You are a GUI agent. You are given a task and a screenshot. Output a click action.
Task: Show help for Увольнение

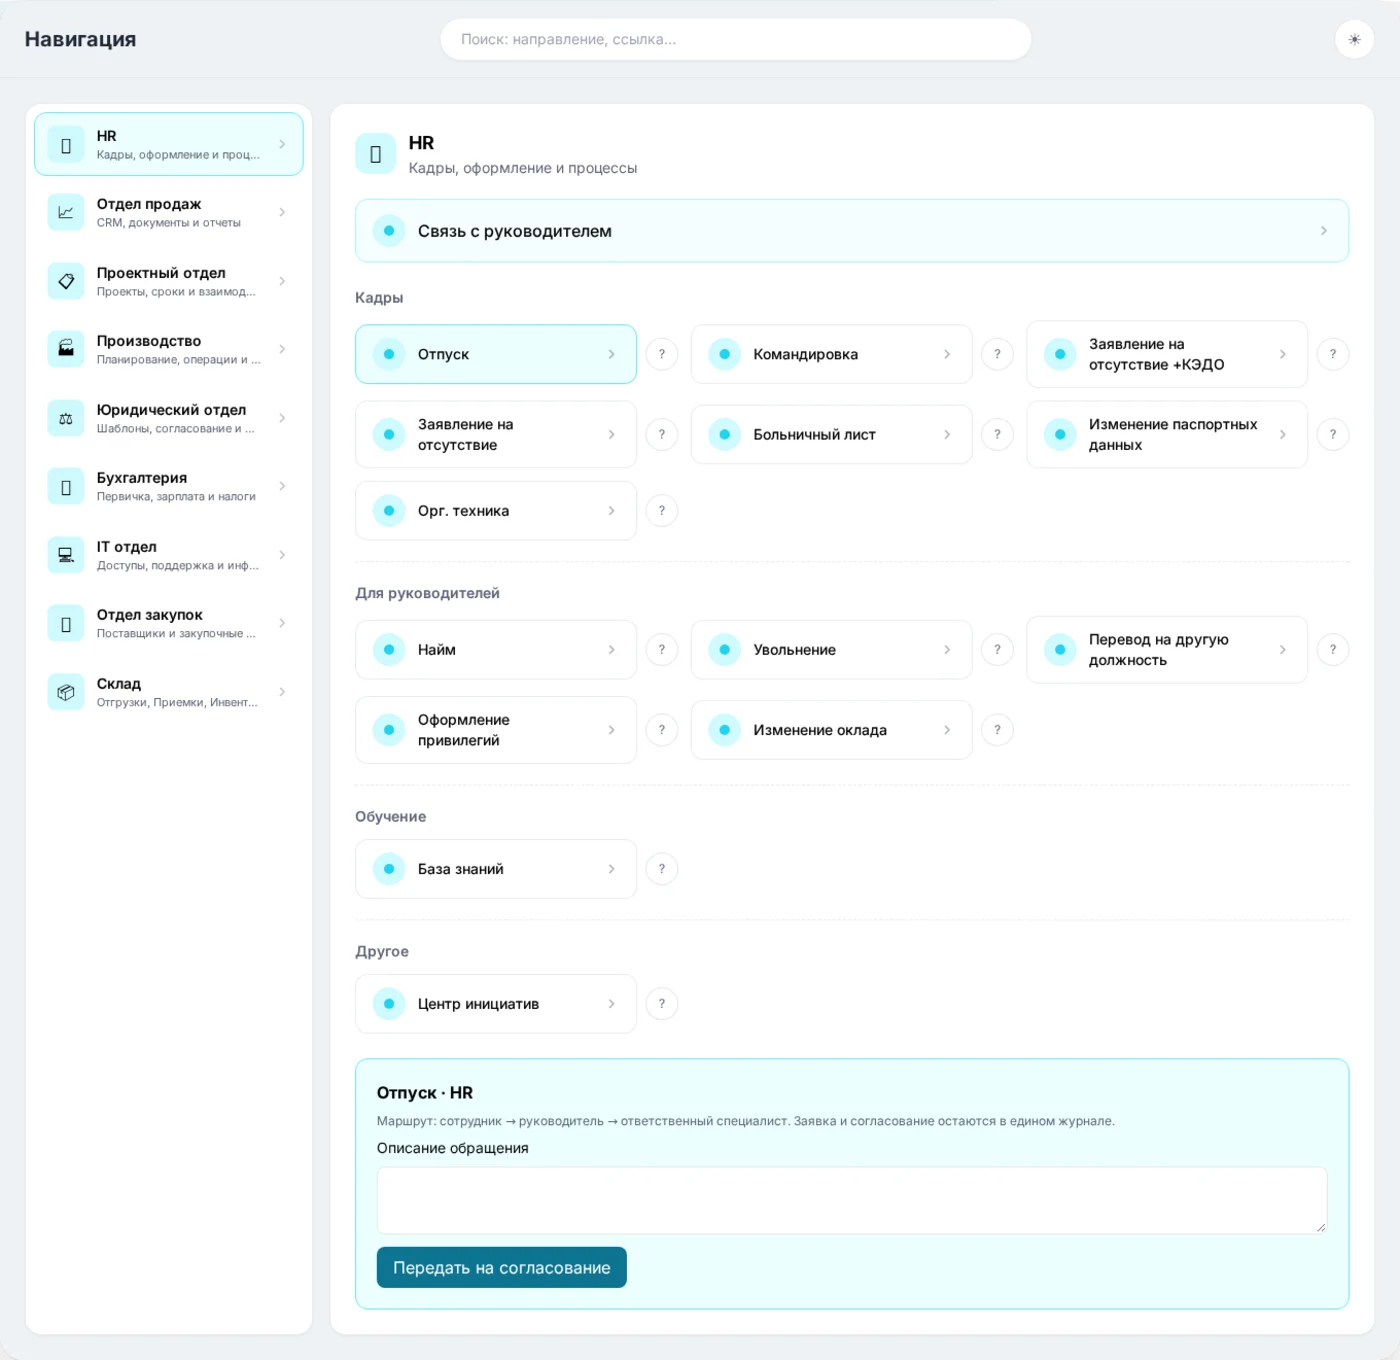[x=997, y=650]
